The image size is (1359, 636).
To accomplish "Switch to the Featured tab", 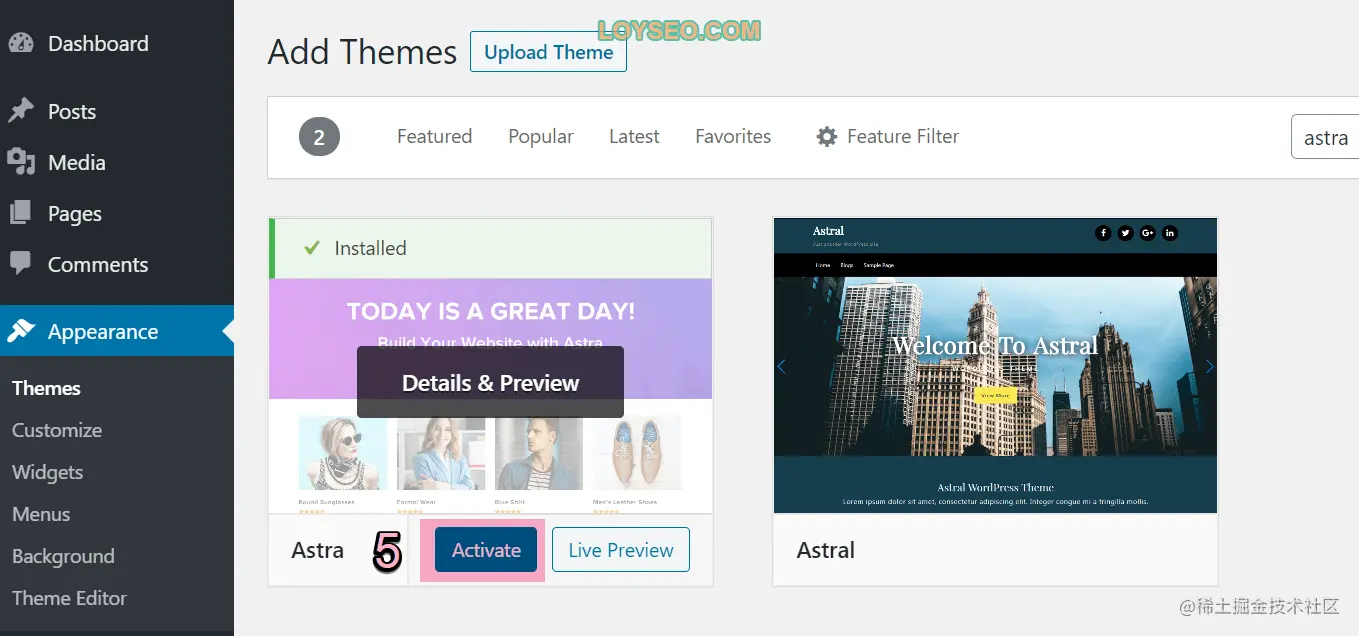I will [434, 136].
